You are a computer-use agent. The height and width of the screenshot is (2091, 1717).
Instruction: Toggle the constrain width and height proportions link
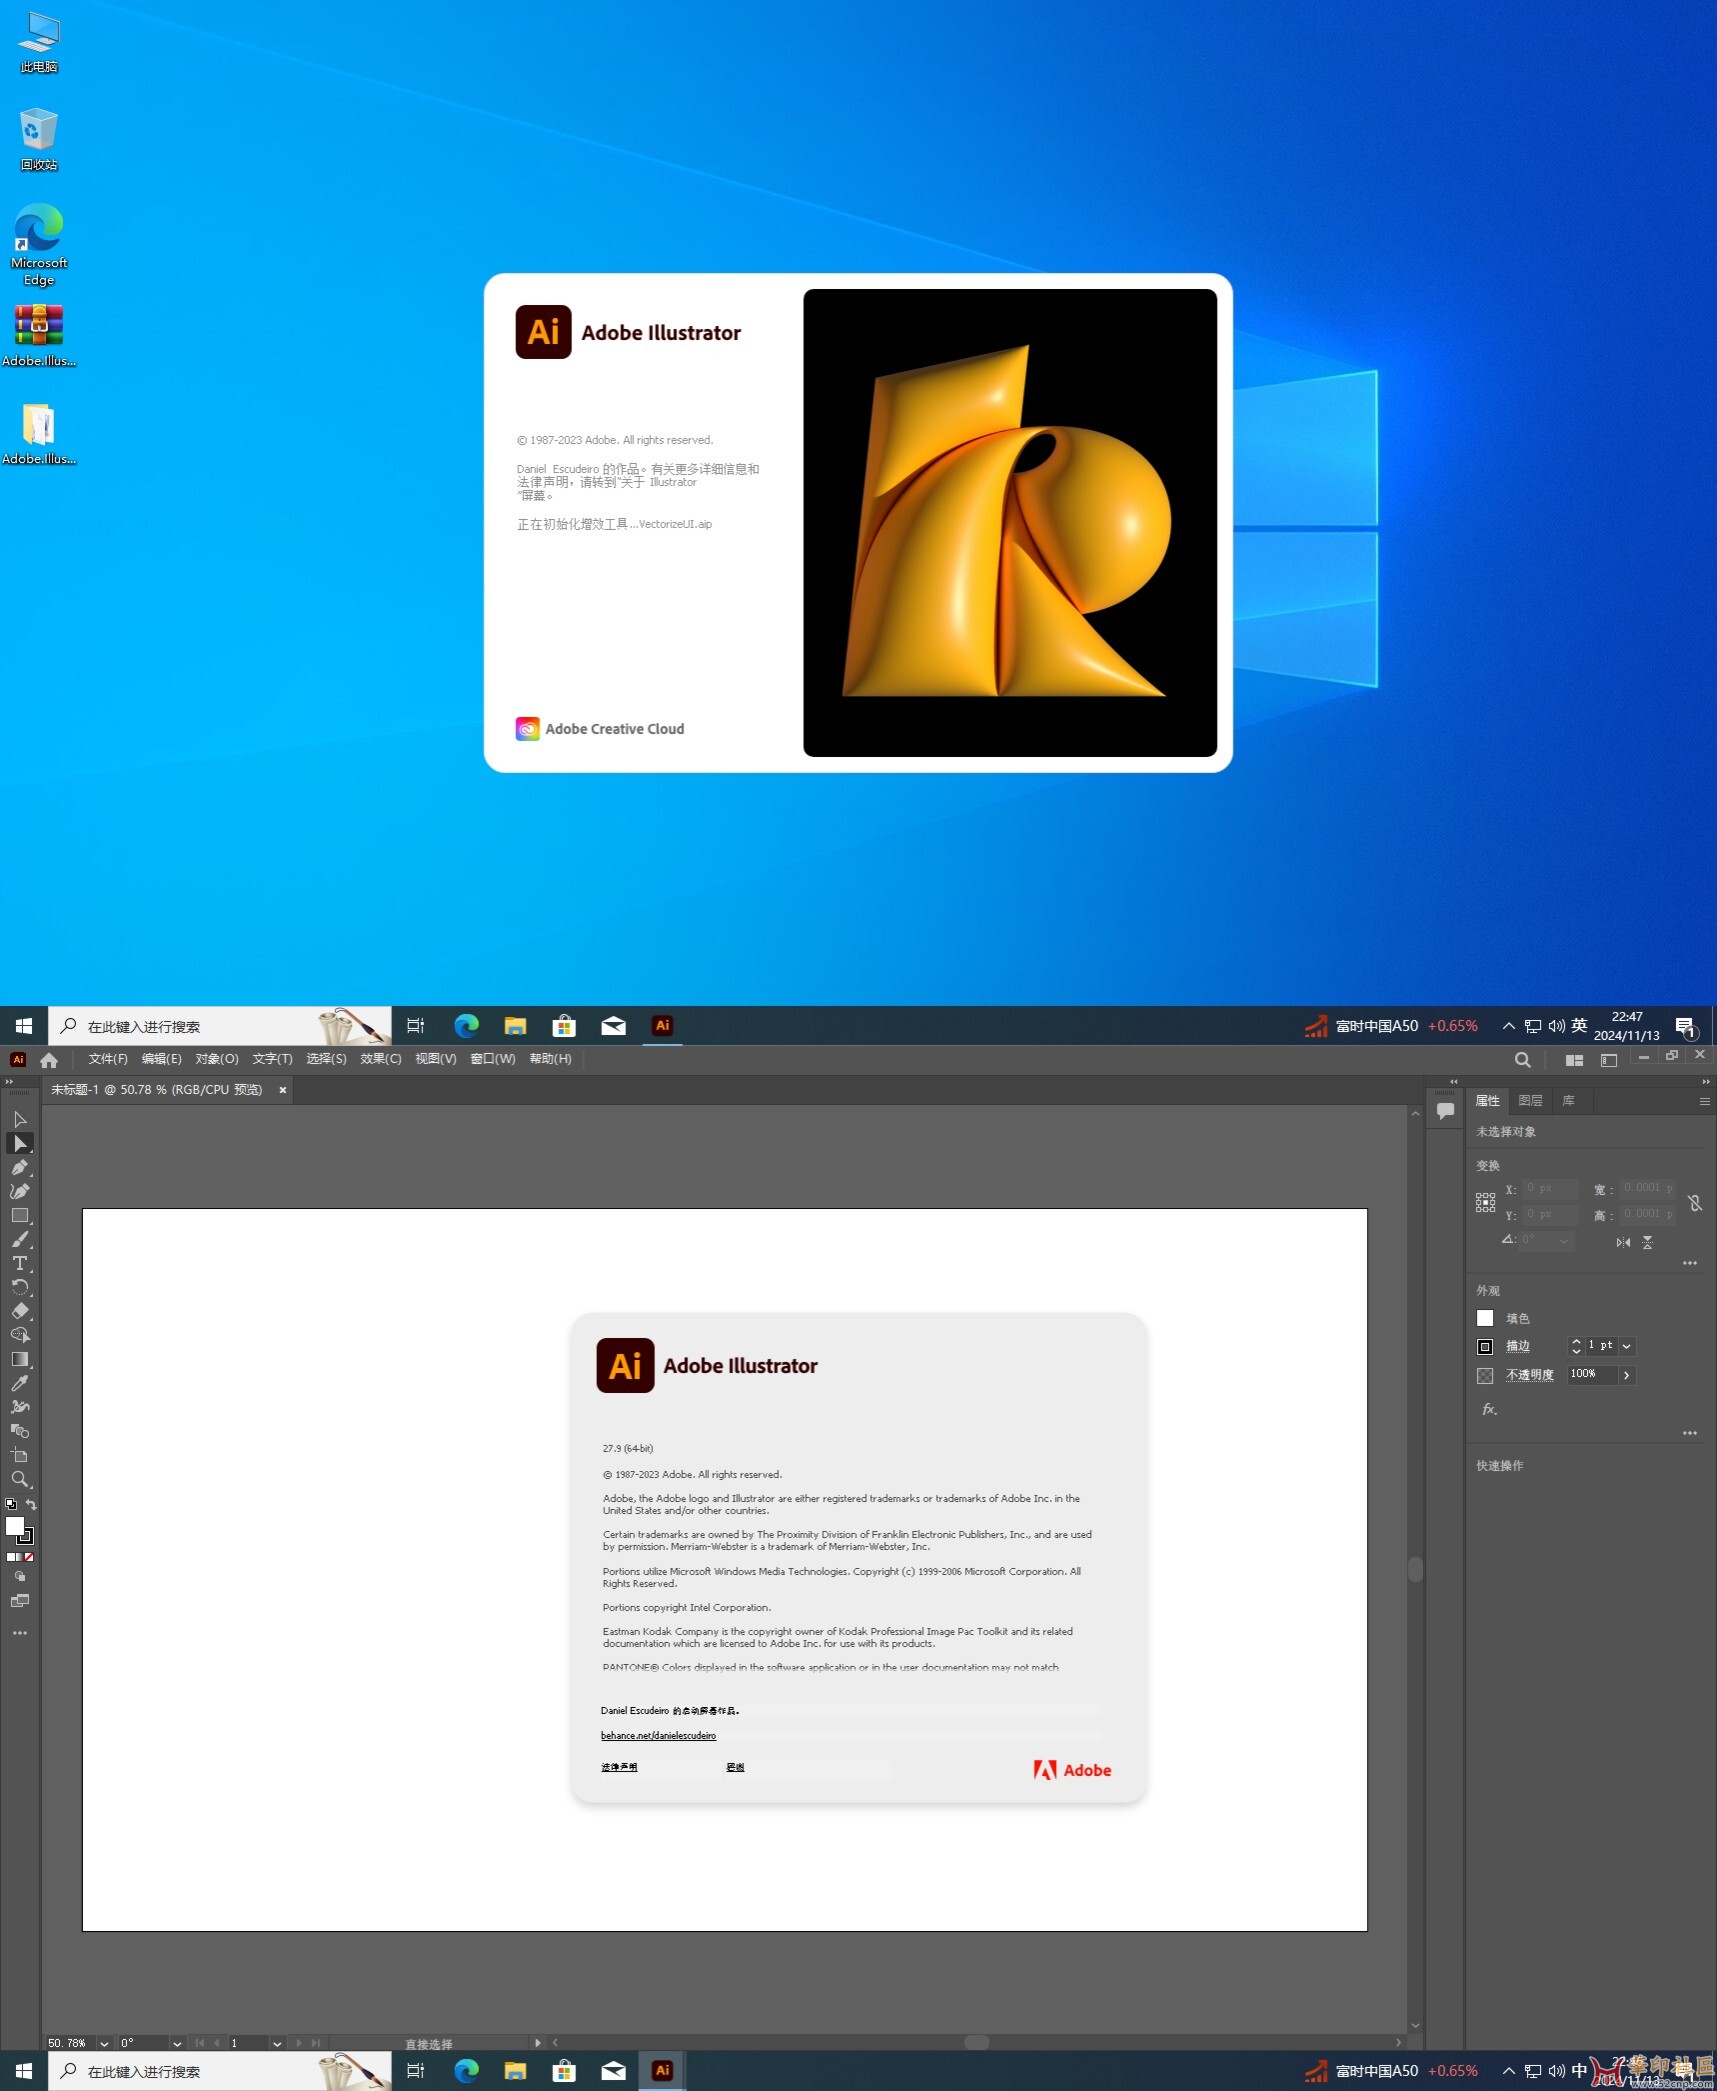click(1695, 1203)
